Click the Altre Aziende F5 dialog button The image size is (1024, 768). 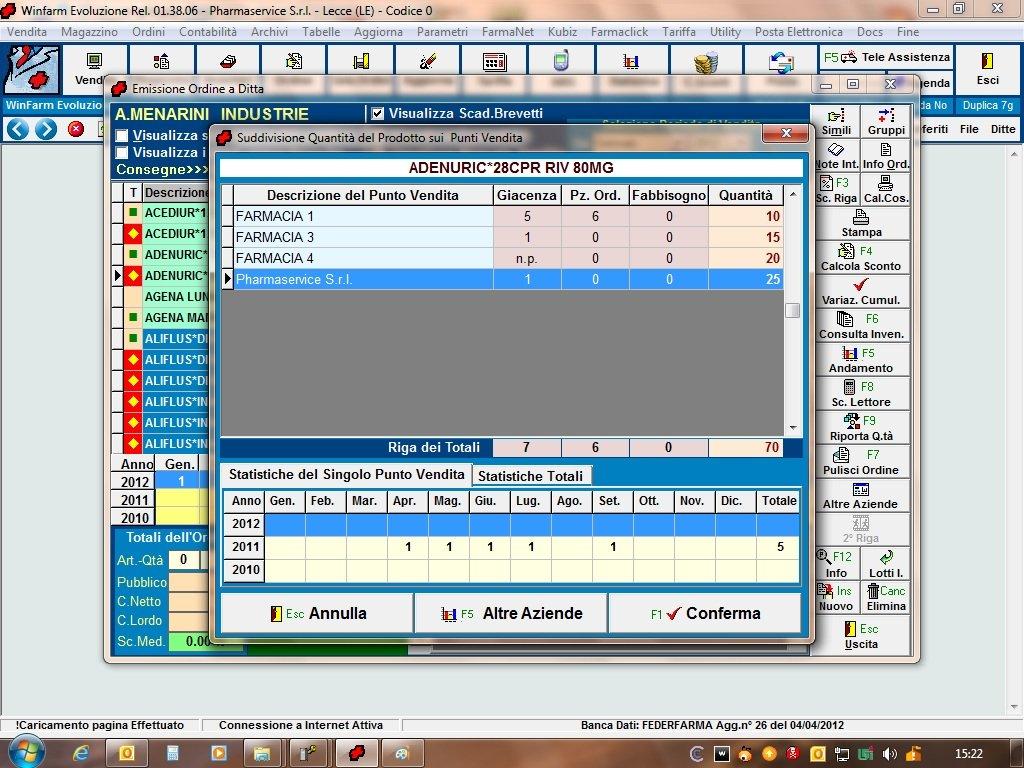click(x=511, y=613)
